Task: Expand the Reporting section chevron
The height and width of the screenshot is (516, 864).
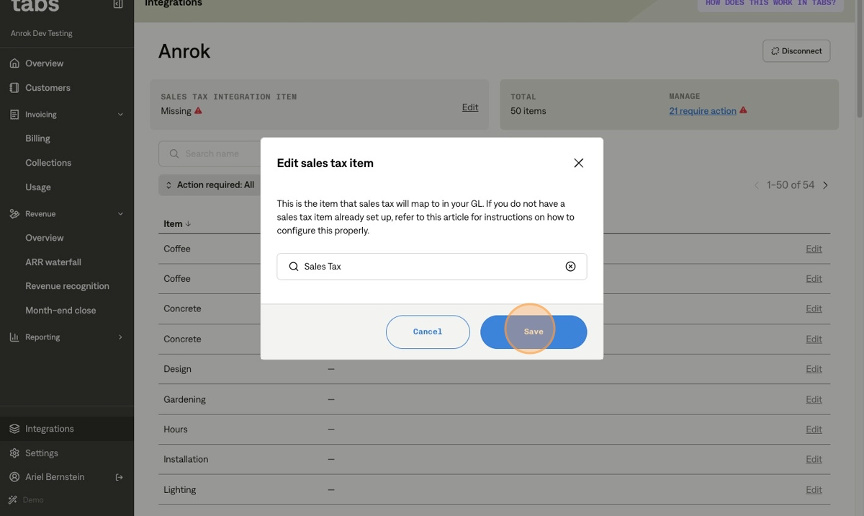Action: [x=120, y=337]
